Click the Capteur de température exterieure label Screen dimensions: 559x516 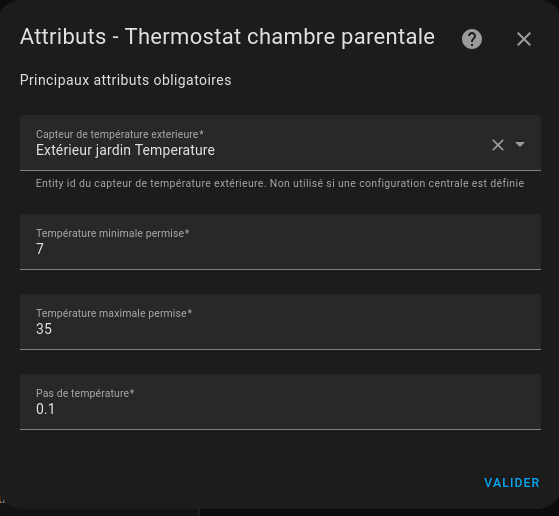(x=120, y=134)
